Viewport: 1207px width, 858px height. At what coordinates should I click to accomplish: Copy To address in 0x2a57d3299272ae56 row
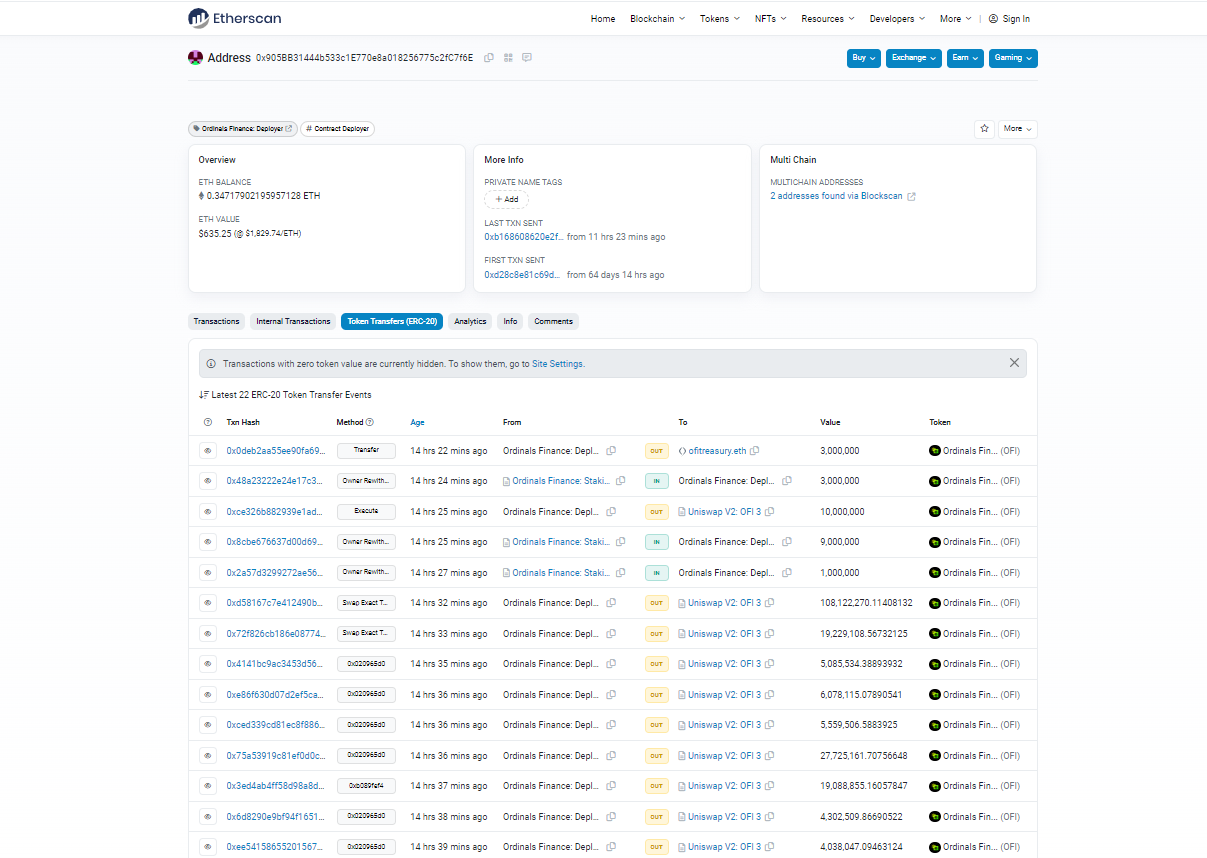click(x=787, y=573)
